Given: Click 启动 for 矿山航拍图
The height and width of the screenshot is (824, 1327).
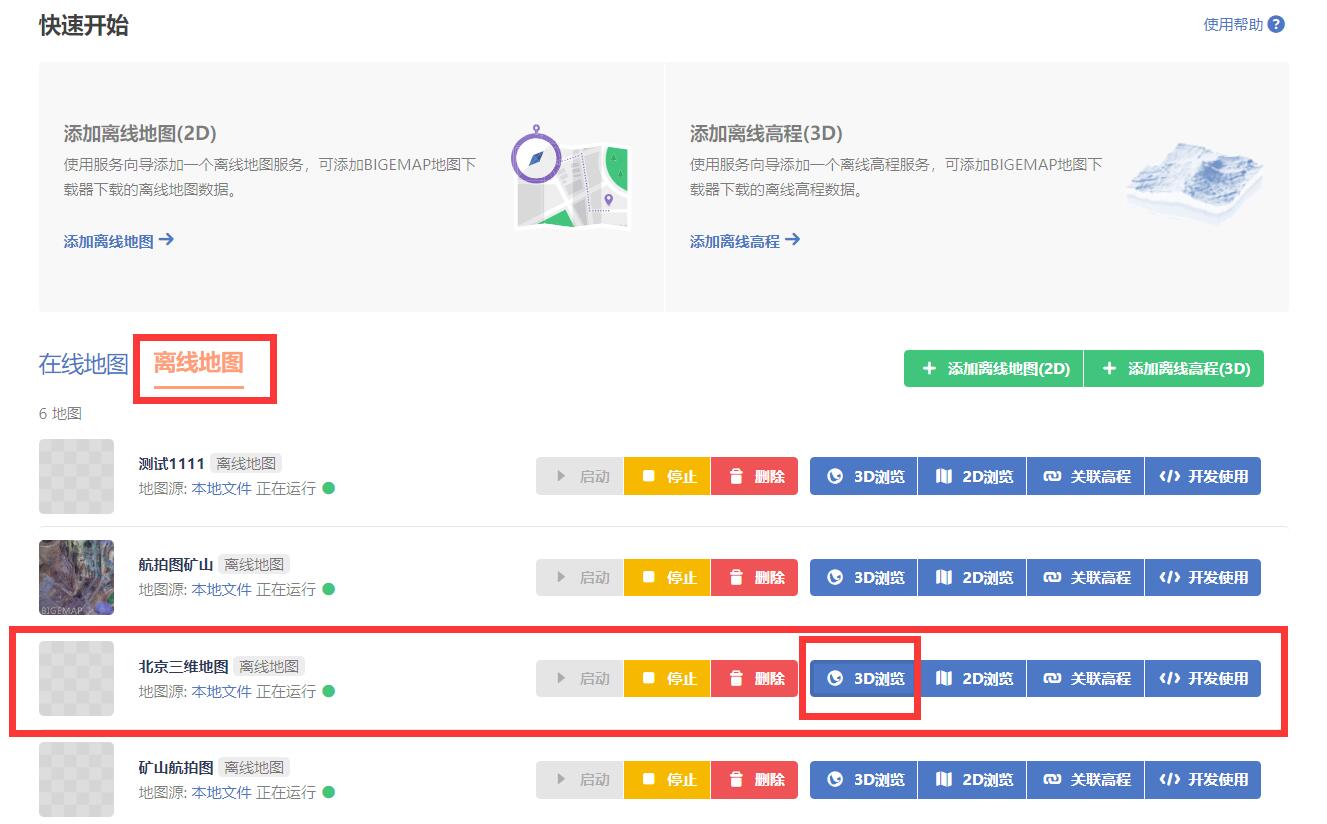Looking at the screenshot, I should 580,779.
